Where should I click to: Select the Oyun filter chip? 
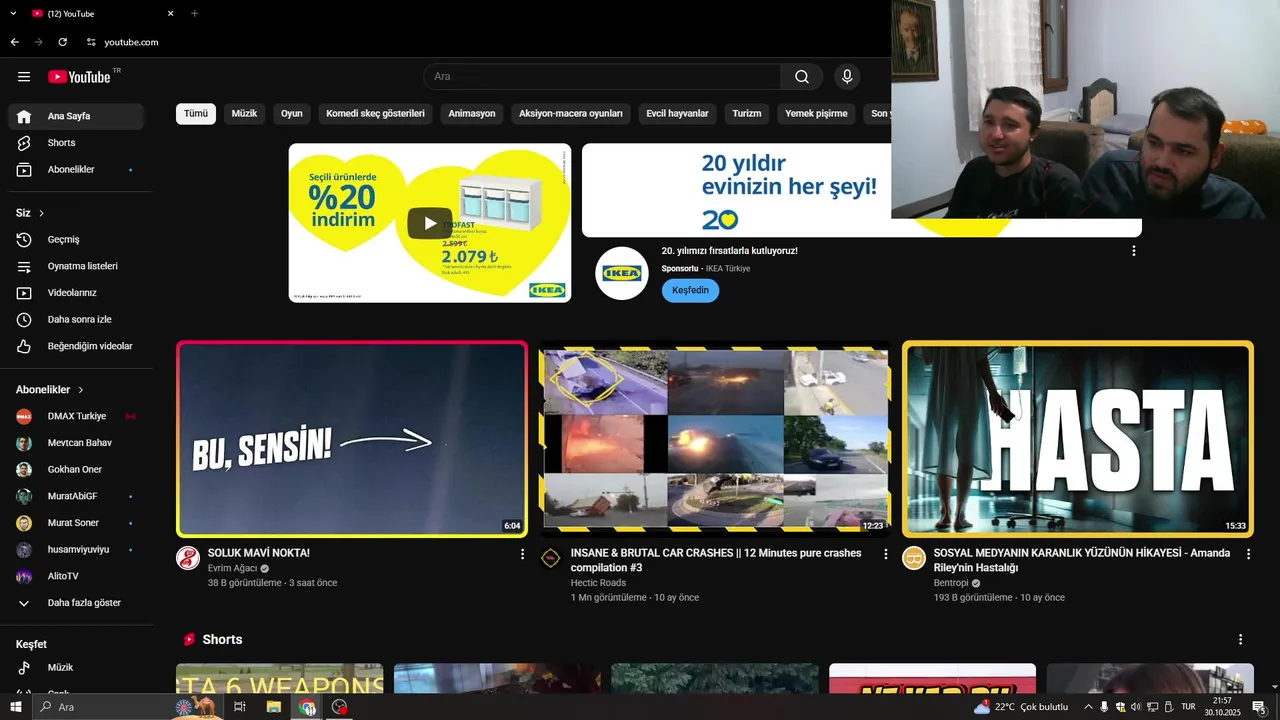(x=292, y=114)
